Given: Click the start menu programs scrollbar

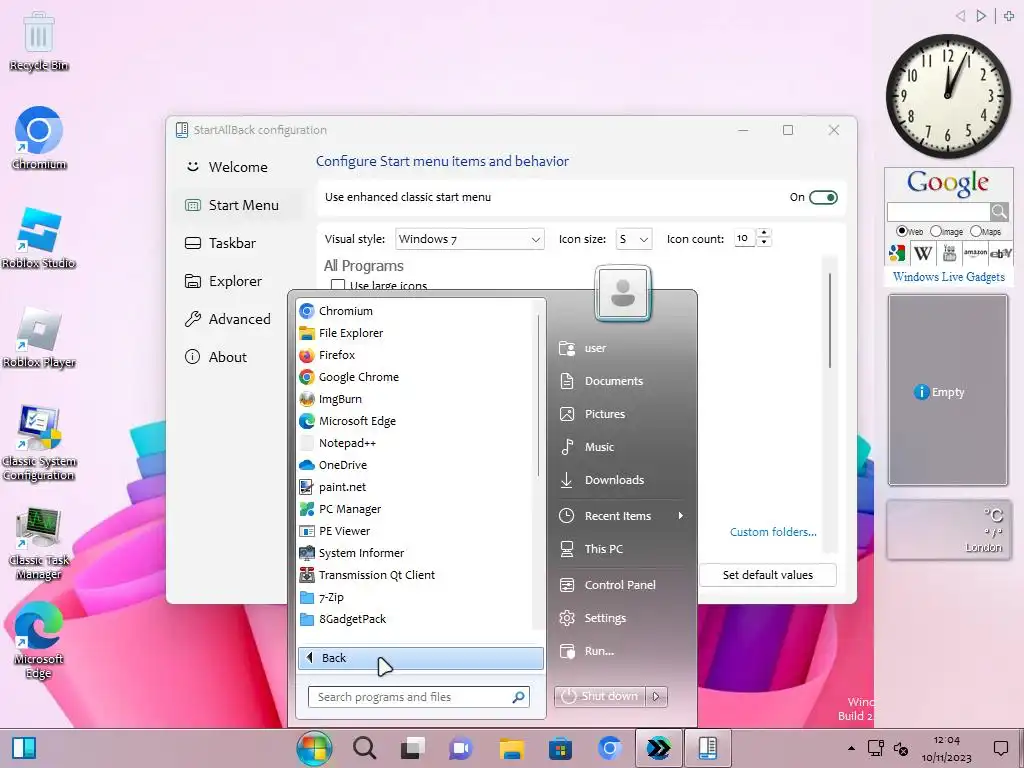Looking at the screenshot, I should point(538,395).
